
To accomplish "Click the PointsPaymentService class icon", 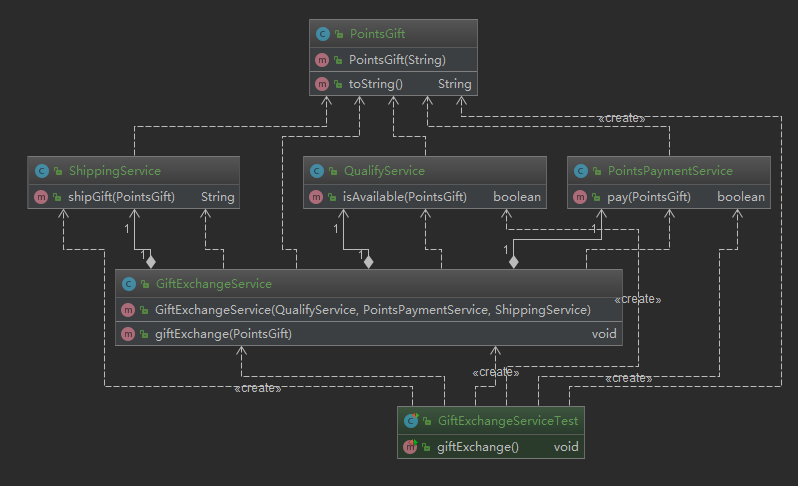I will pos(581,171).
